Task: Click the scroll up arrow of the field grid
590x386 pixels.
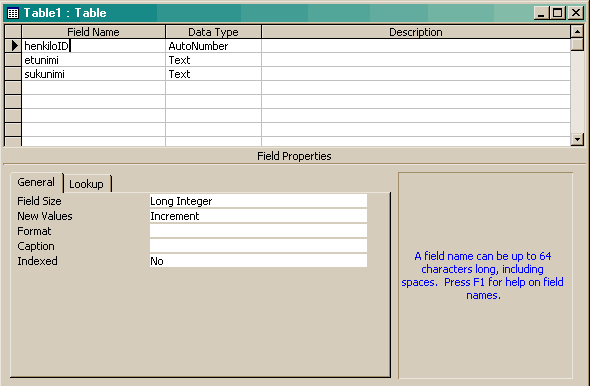Action: [x=577, y=32]
